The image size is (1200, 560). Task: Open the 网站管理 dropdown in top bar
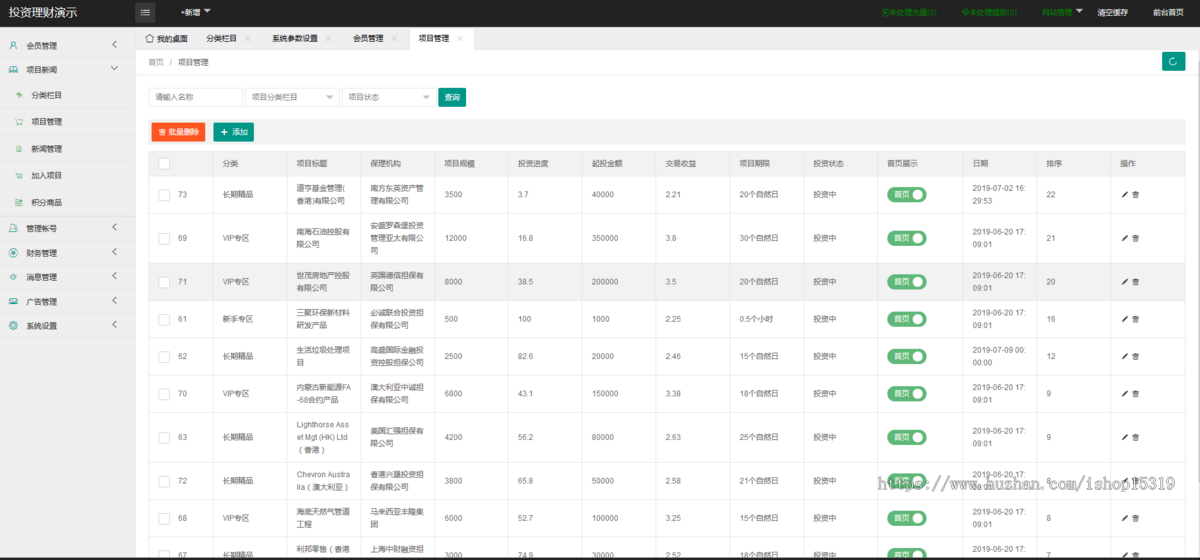(1062, 12)
